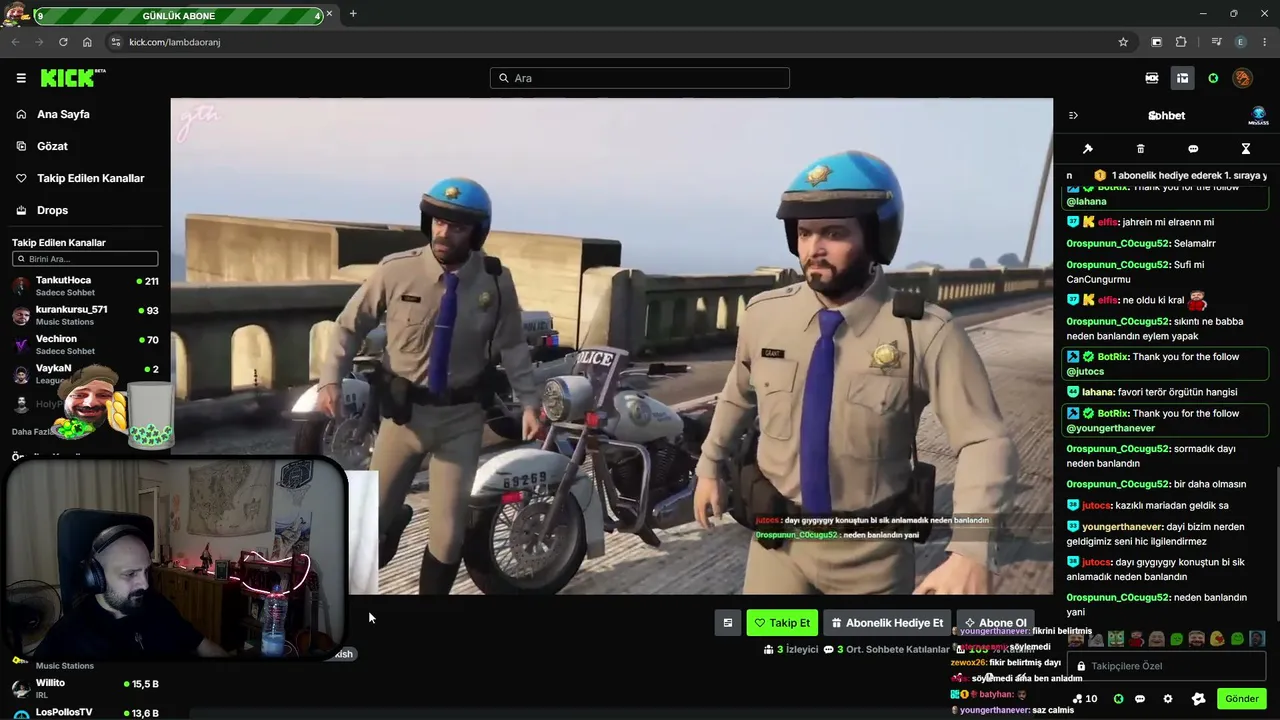Click the first emote in quick emote row
This screenshot has width=1280, height=720.
[1076, 639]
